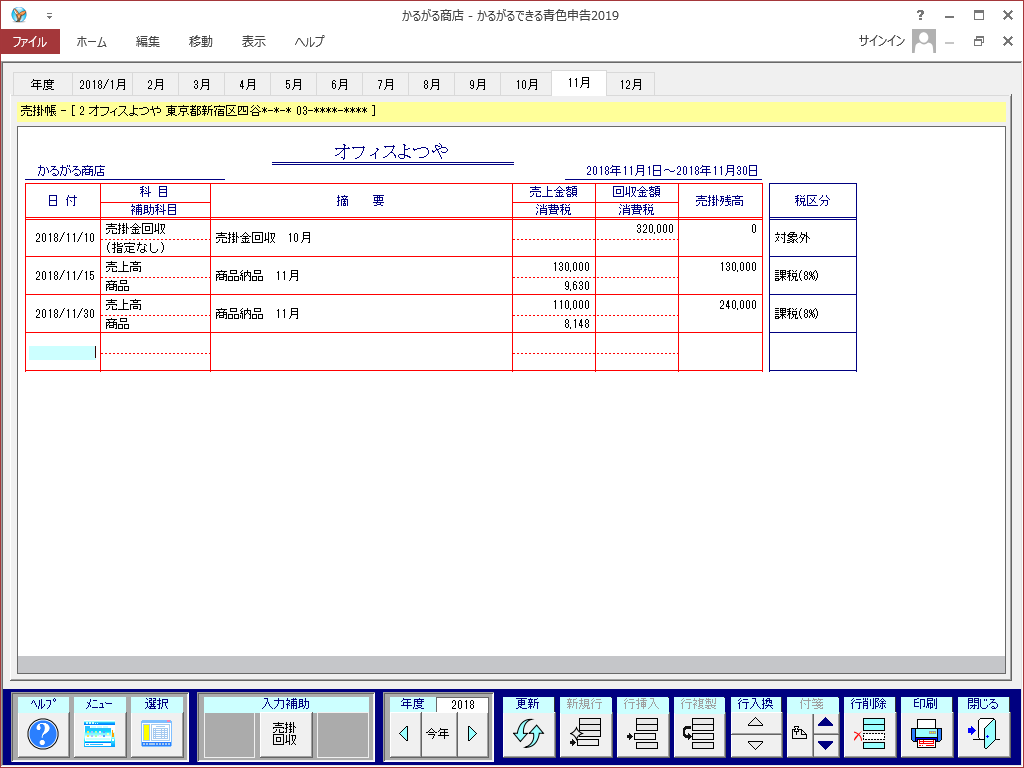
Task: Open the 編集 menu
Action: 148,41
